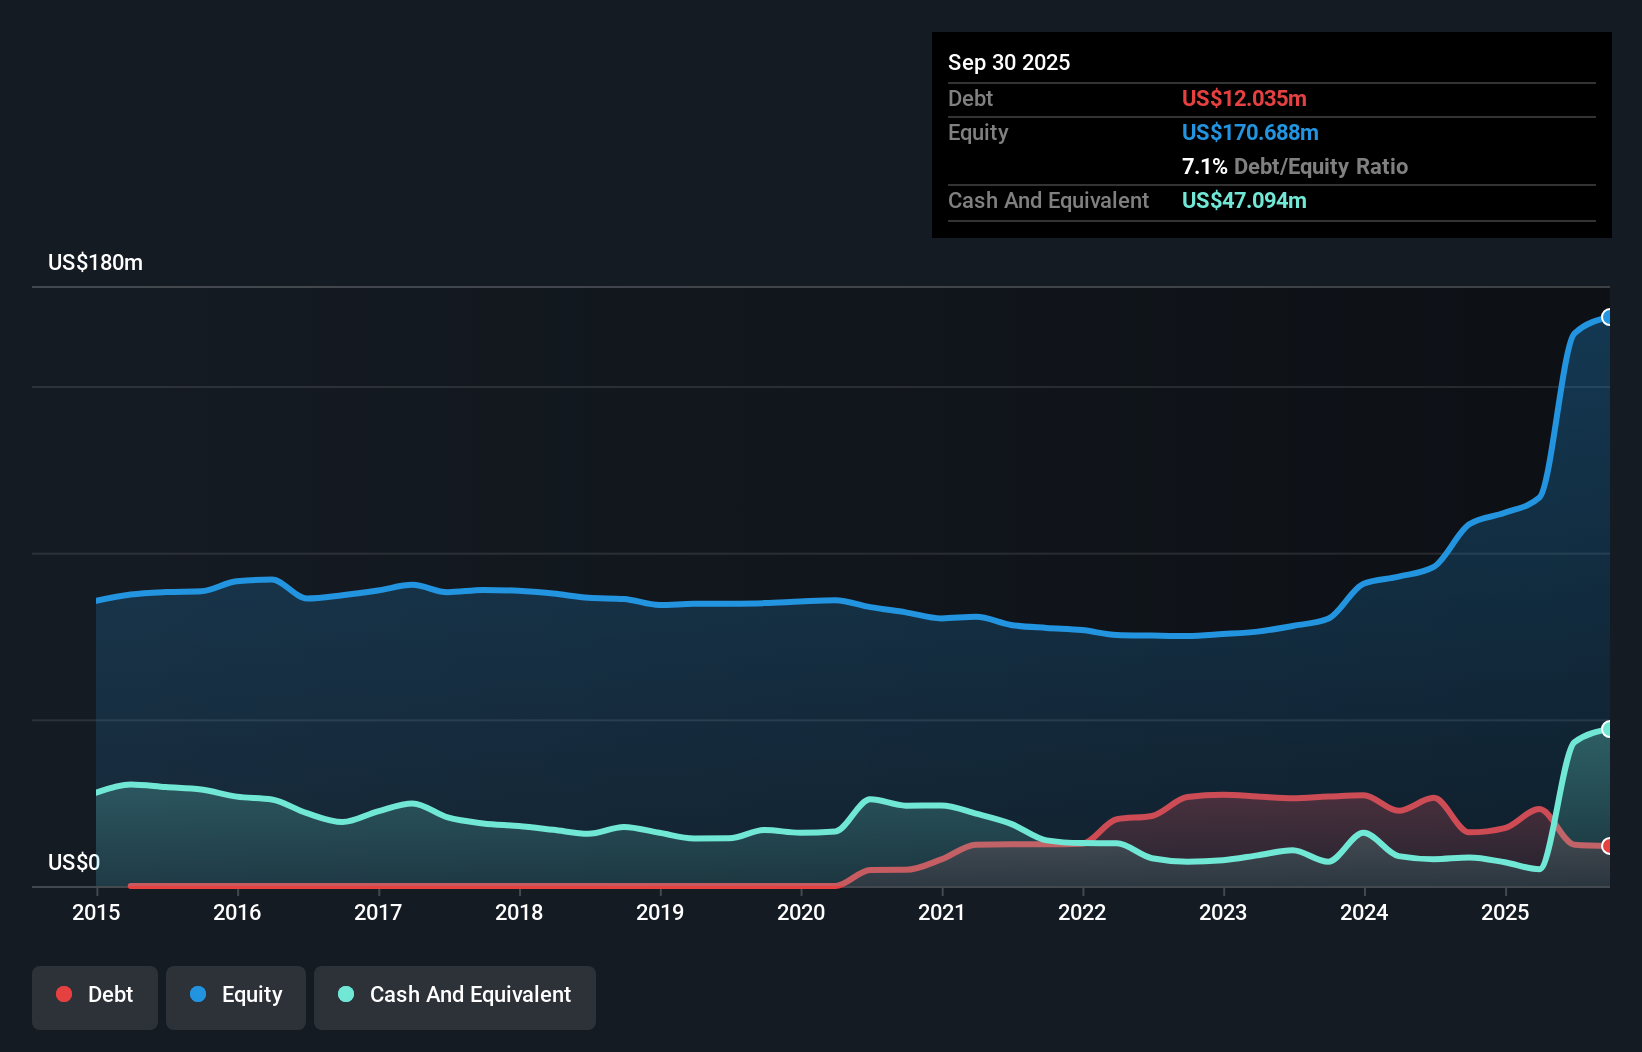The width and height of the screenshot is (1642, 1052).
Task: Select the 2020 year label on axis
Action: click(x=801, y=913)
